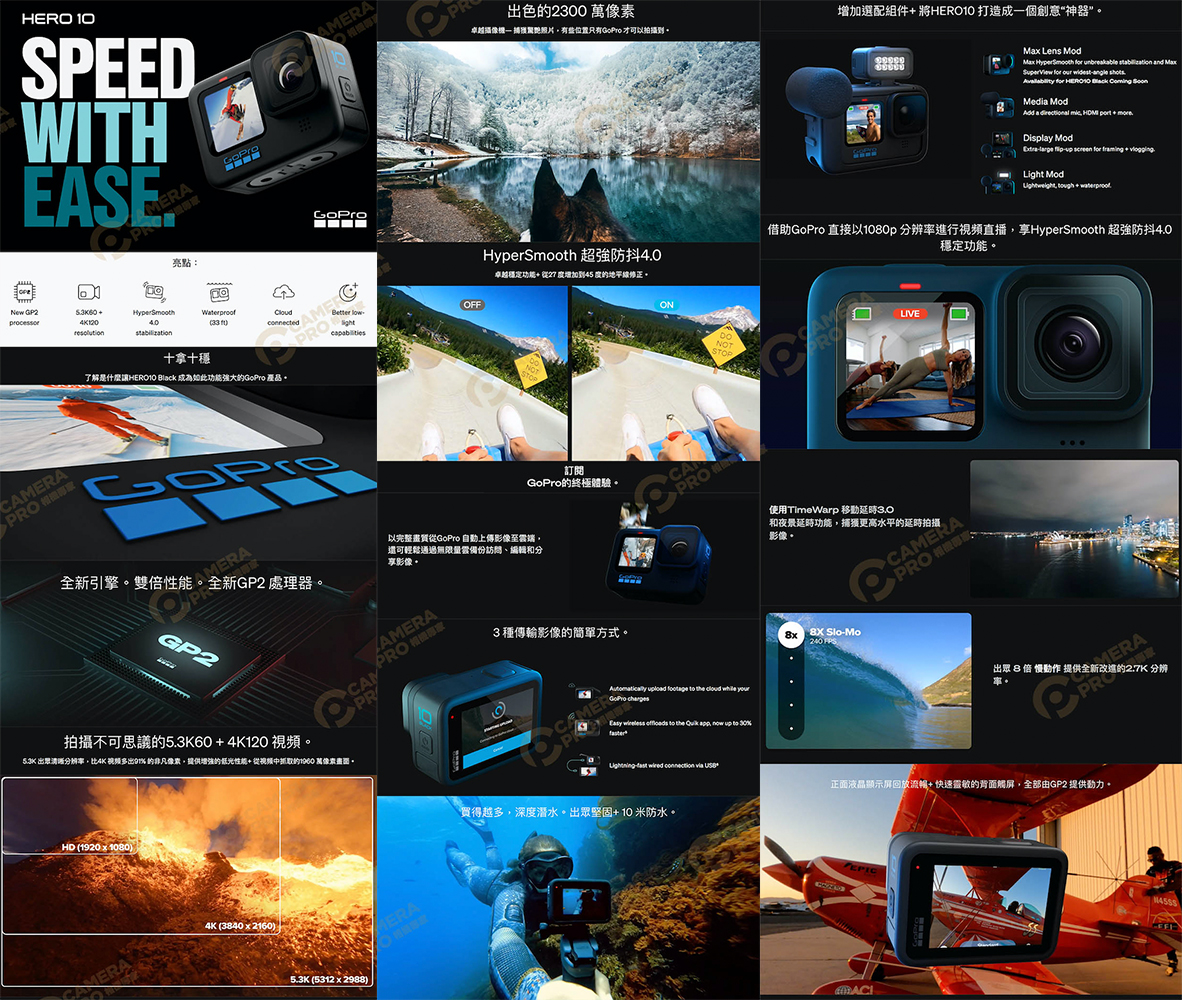Click the HyperSmooth OFF label
Screen dimensions: 1182x1000
pos(472,304)
